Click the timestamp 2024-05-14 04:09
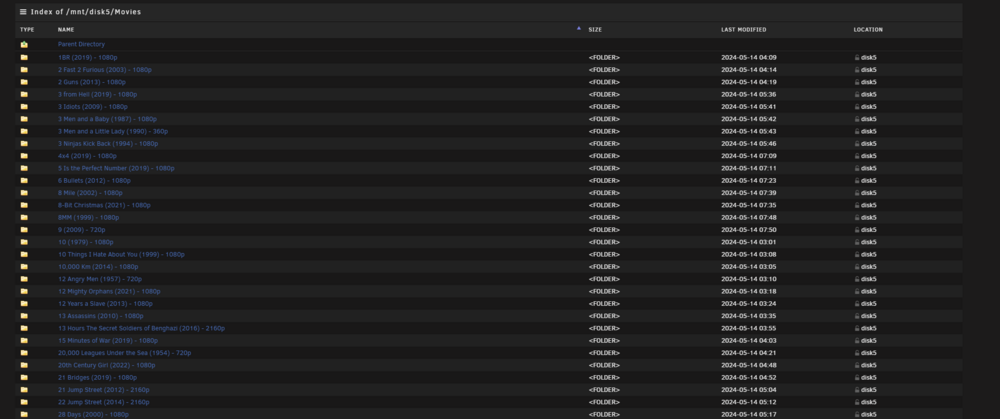Image resolution: width=1000 pixels, height=419 pixels. pyautogui.click(x=749, y=57)
